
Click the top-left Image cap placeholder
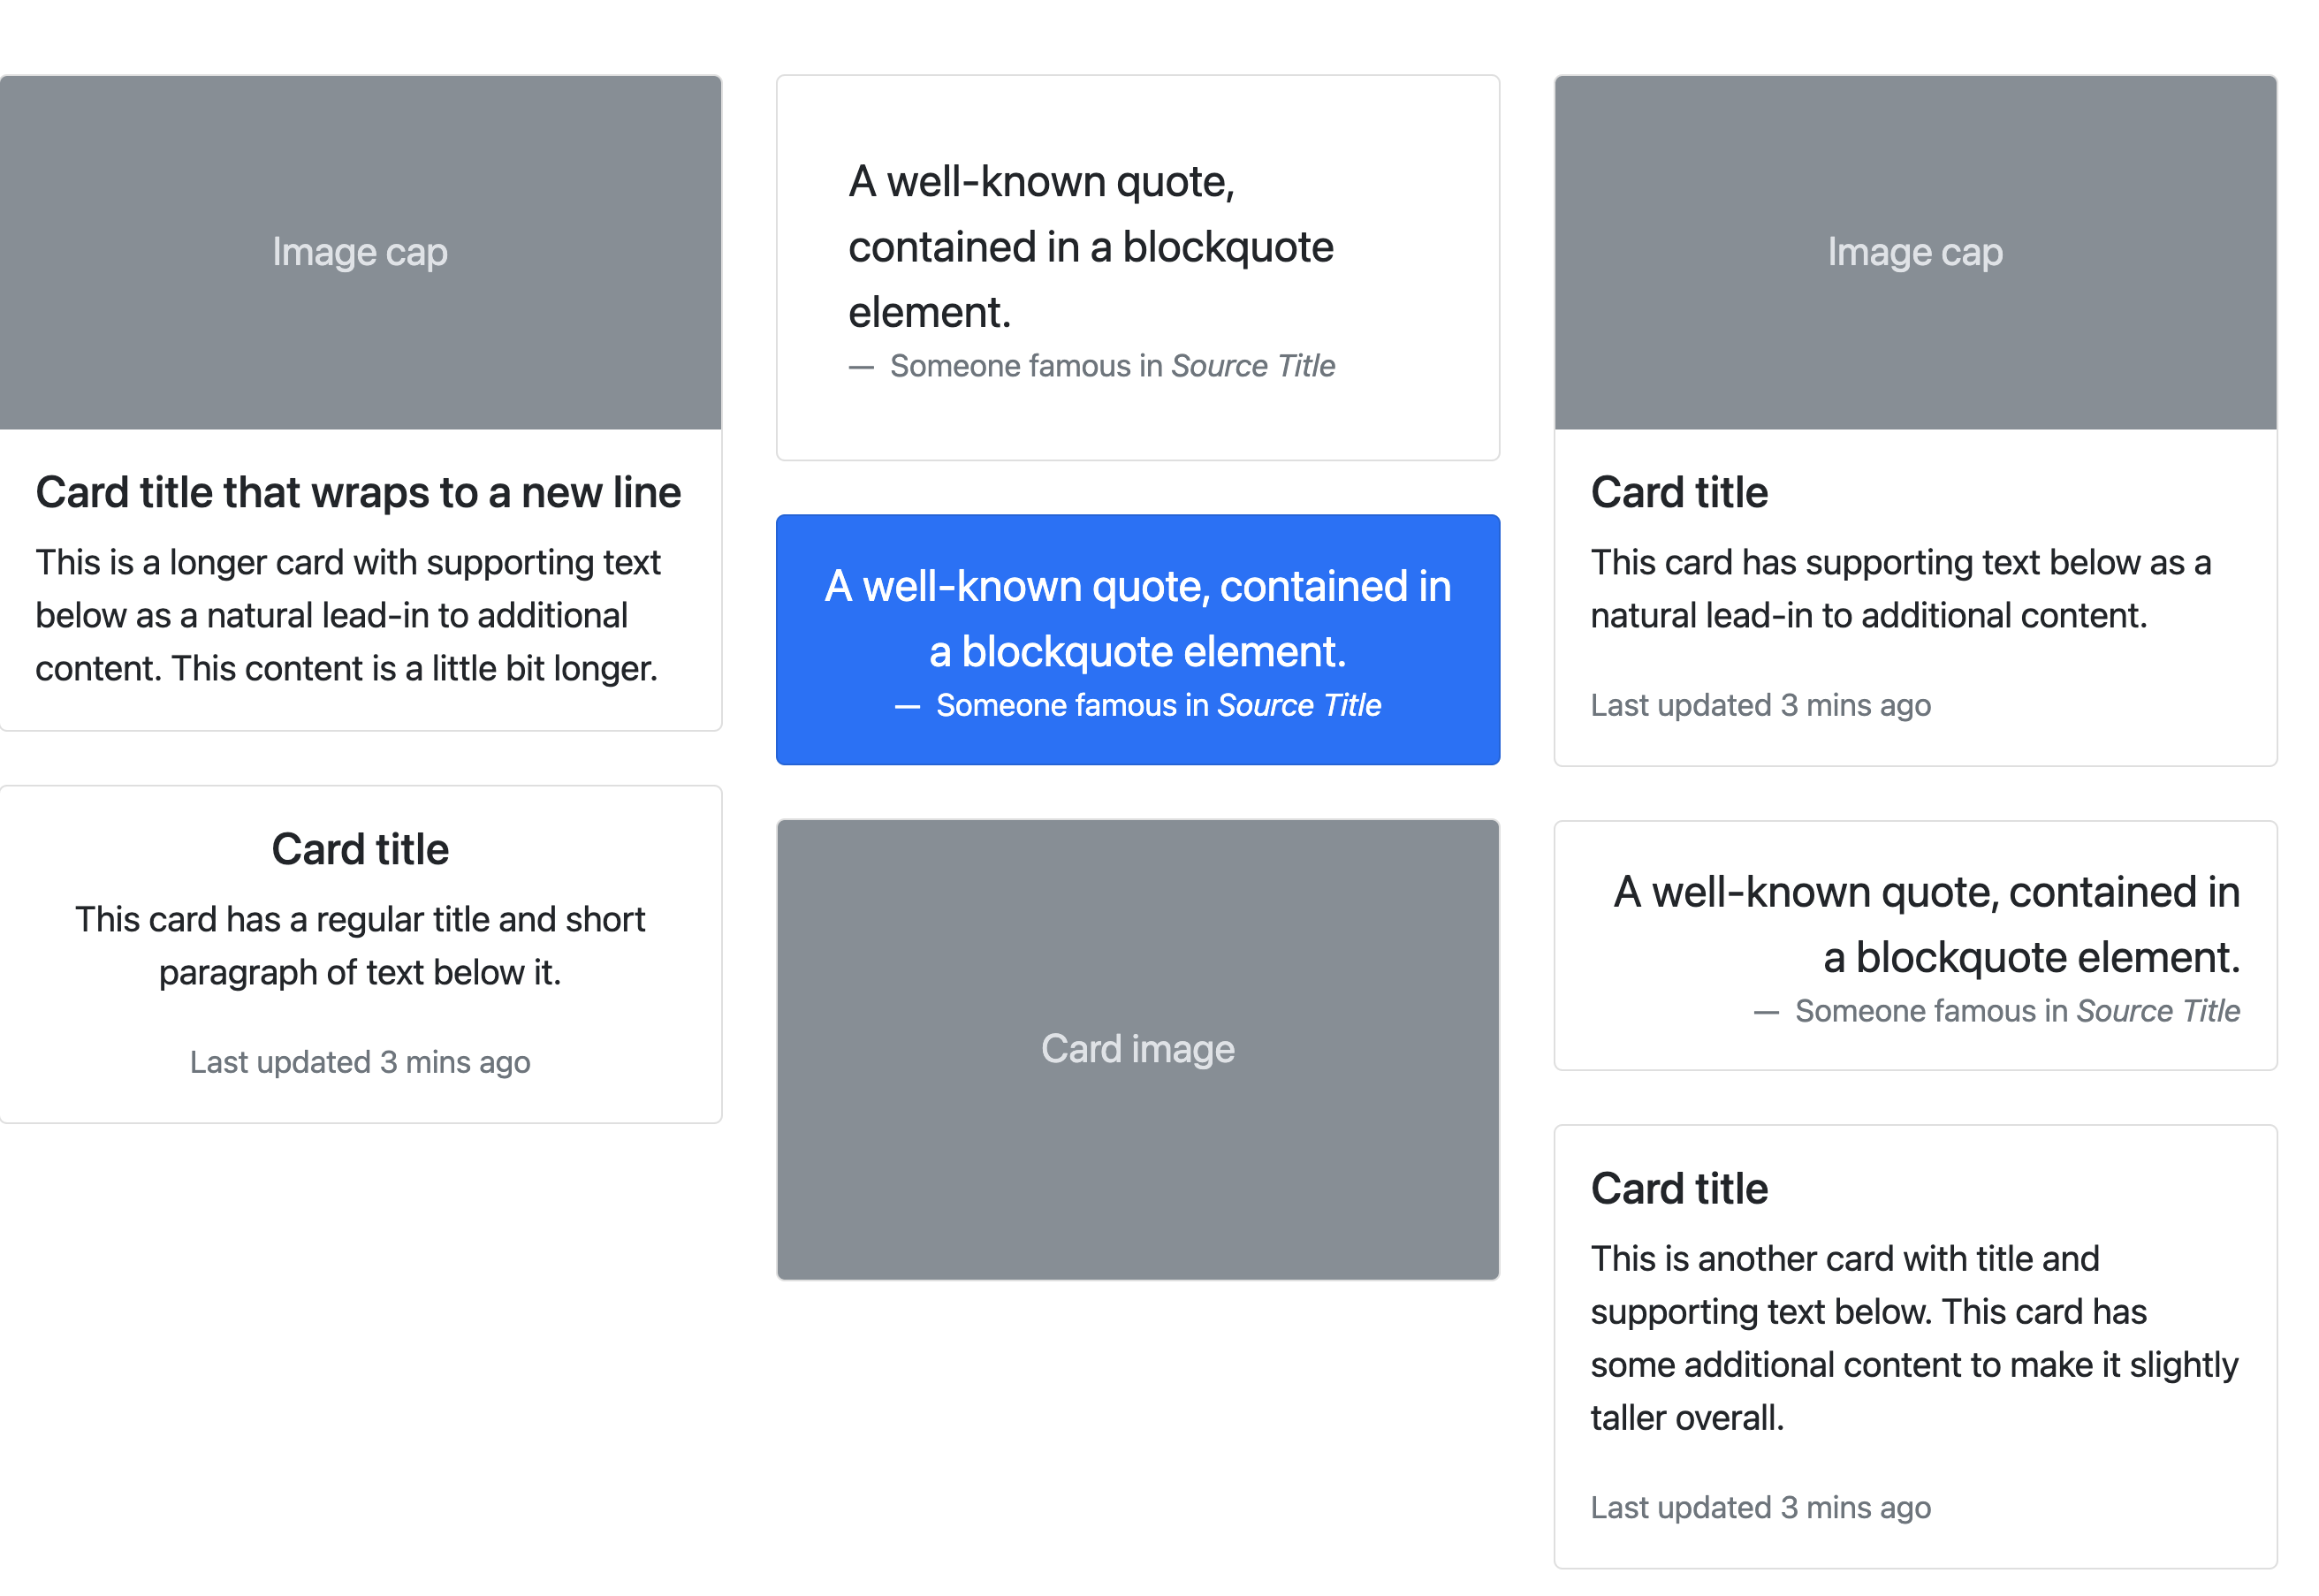point(360,251)
